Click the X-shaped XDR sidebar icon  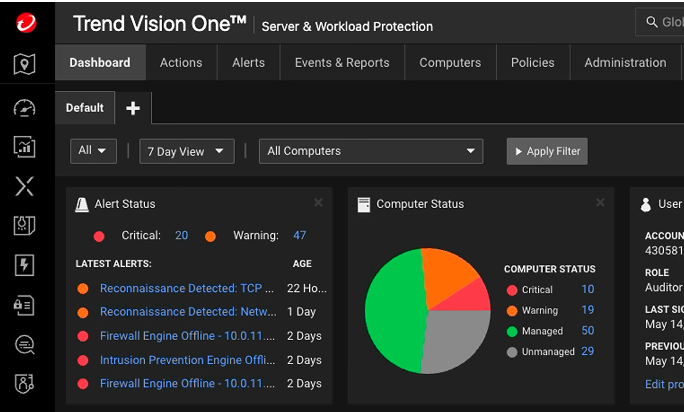point(25,186)
